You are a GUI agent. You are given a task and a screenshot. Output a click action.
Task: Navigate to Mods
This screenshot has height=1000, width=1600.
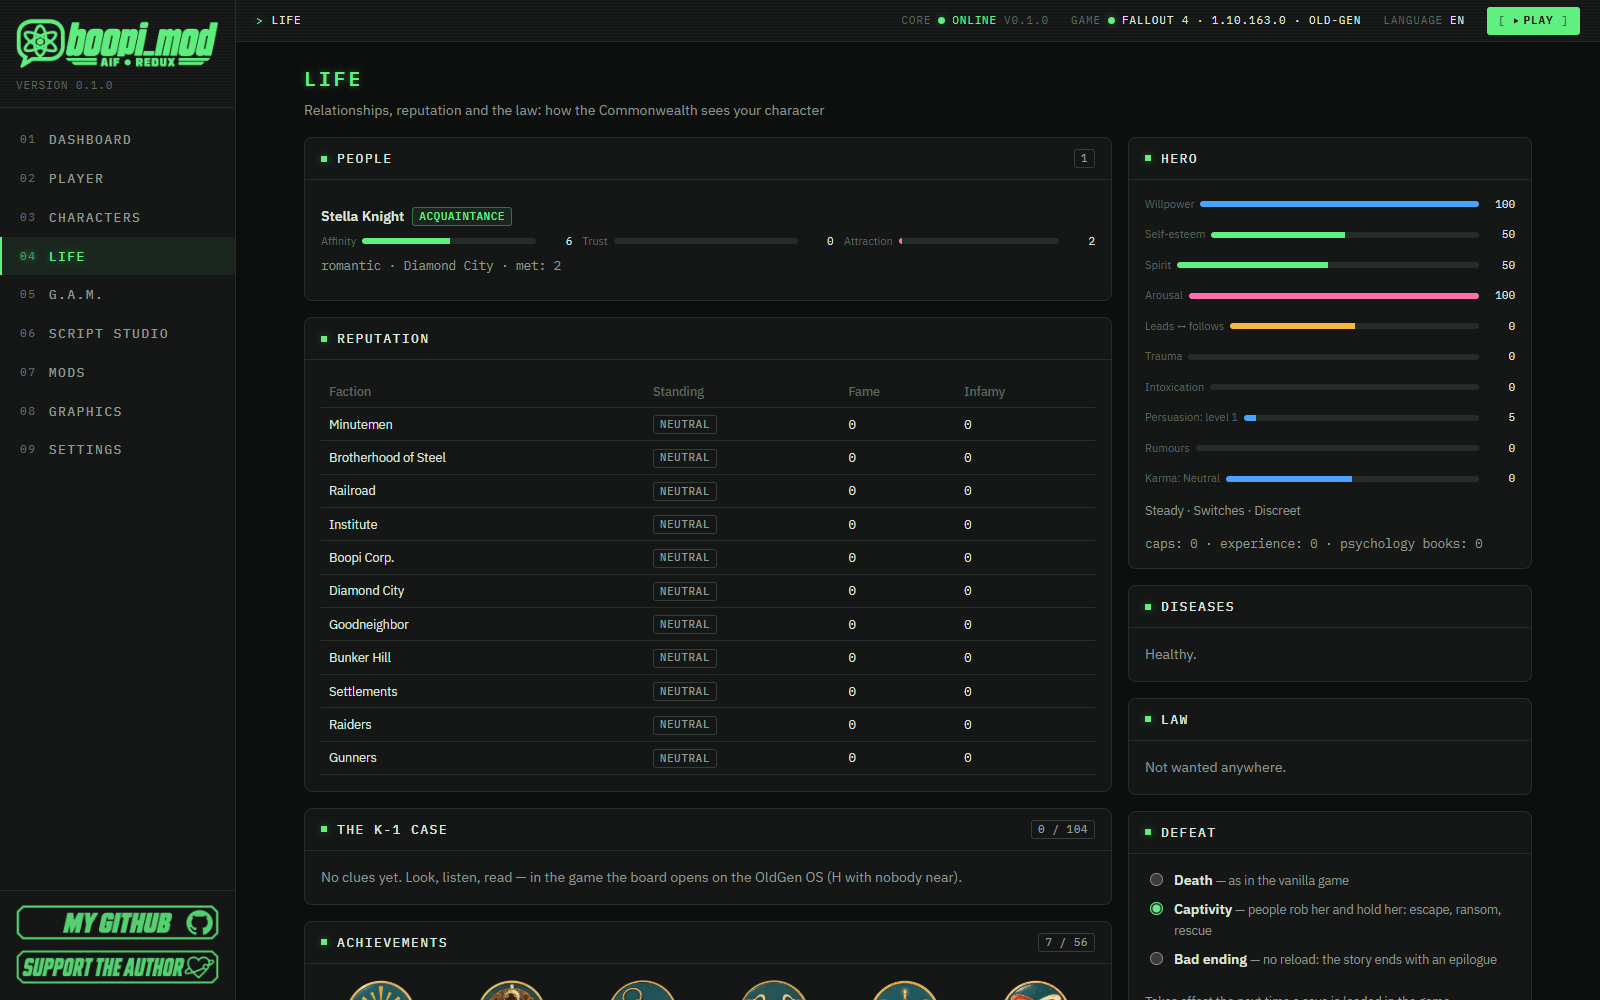117,373
